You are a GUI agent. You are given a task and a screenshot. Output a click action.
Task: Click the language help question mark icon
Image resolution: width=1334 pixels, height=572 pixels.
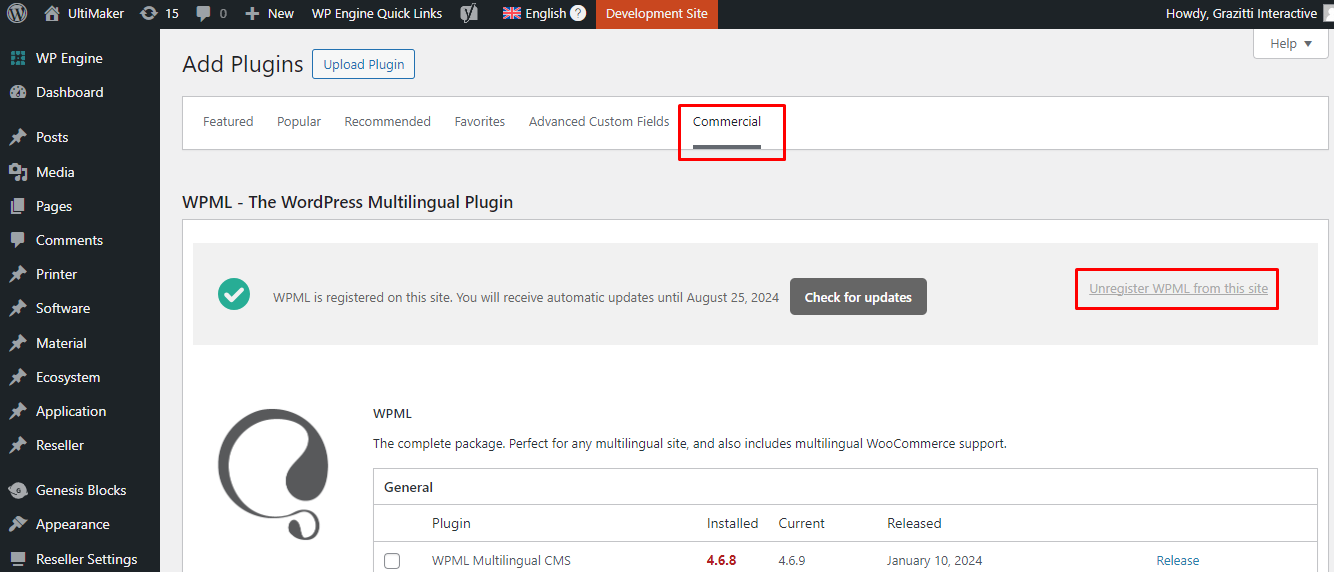click(x=577, y=13)
